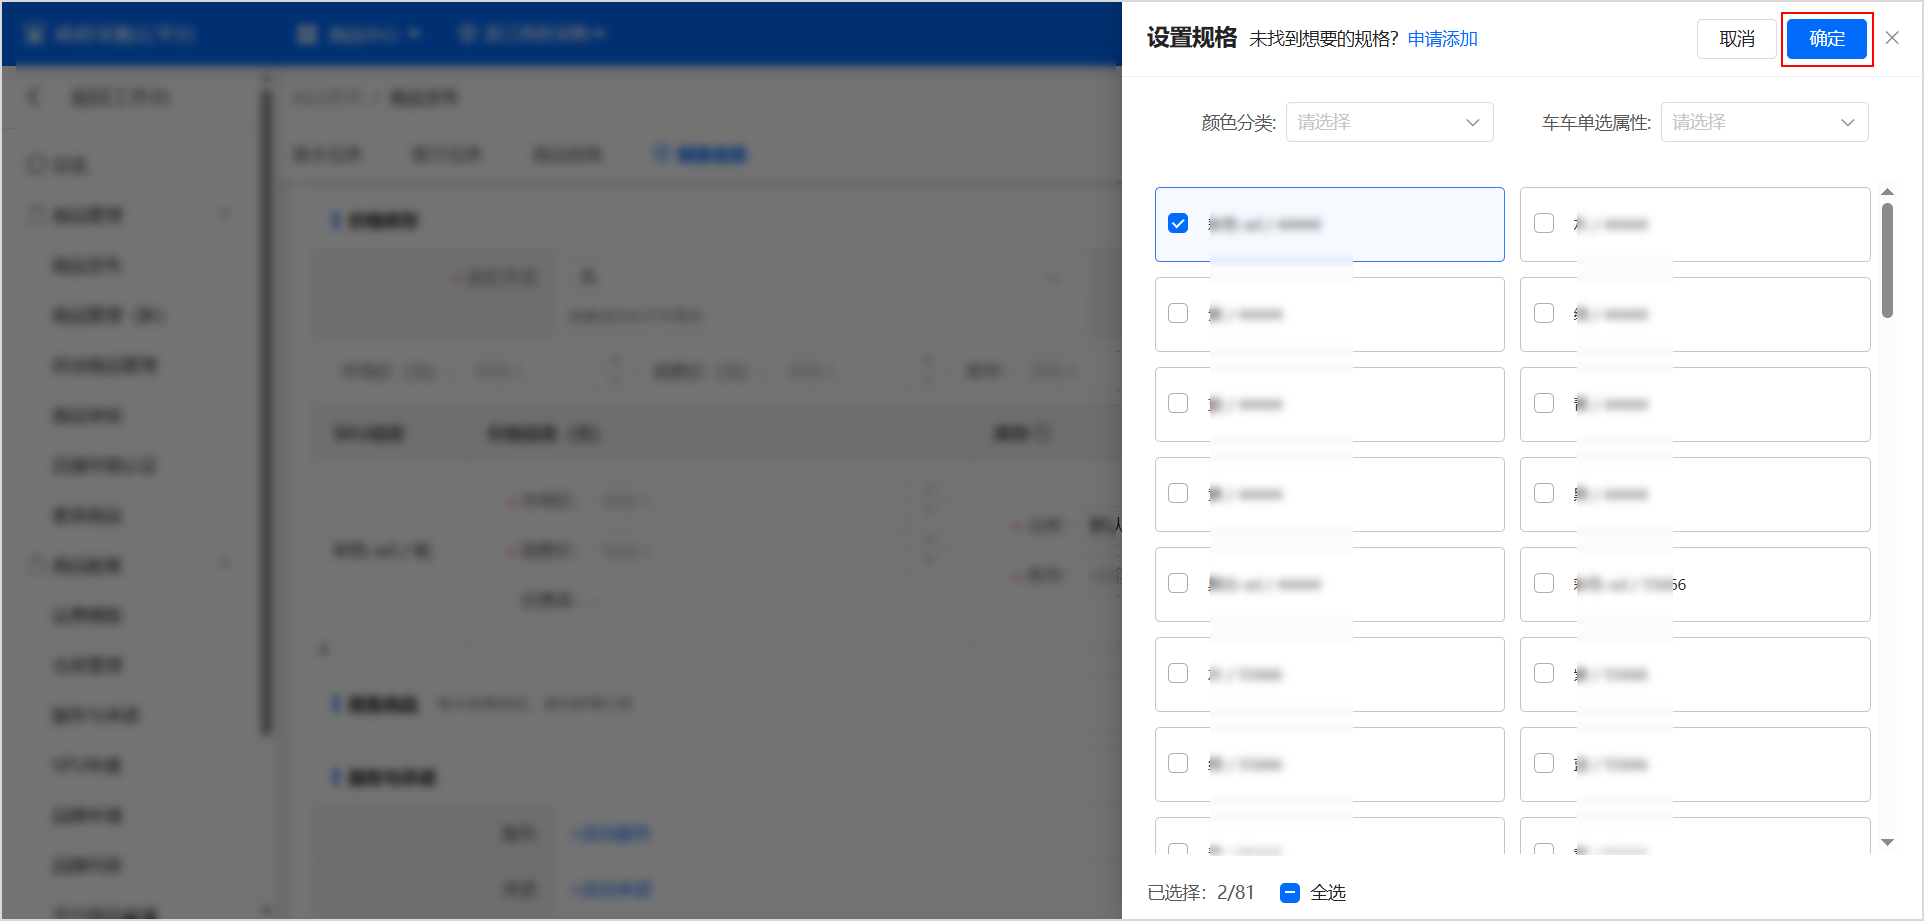Click the highlighted selected spec card

click(x=1400, y=225)
